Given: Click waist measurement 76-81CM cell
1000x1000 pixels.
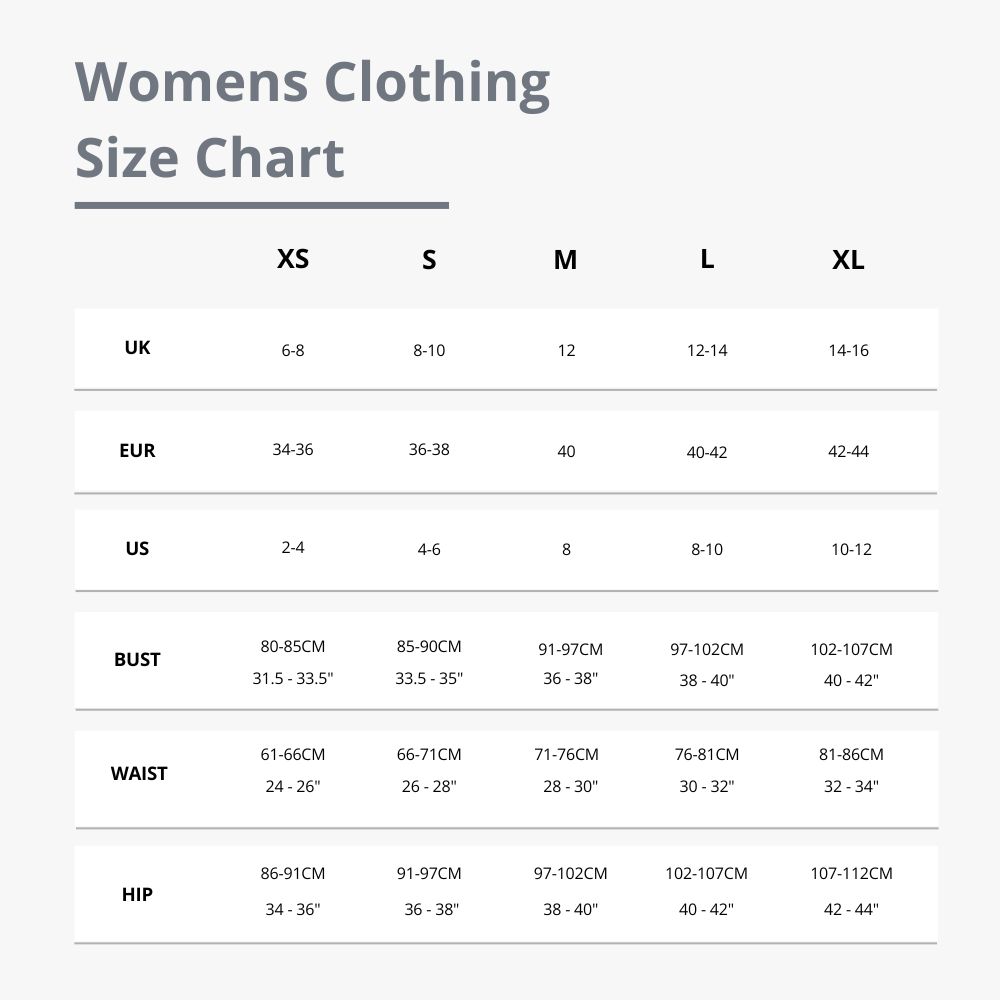Looking at the screenshot, I should (707, 754).
